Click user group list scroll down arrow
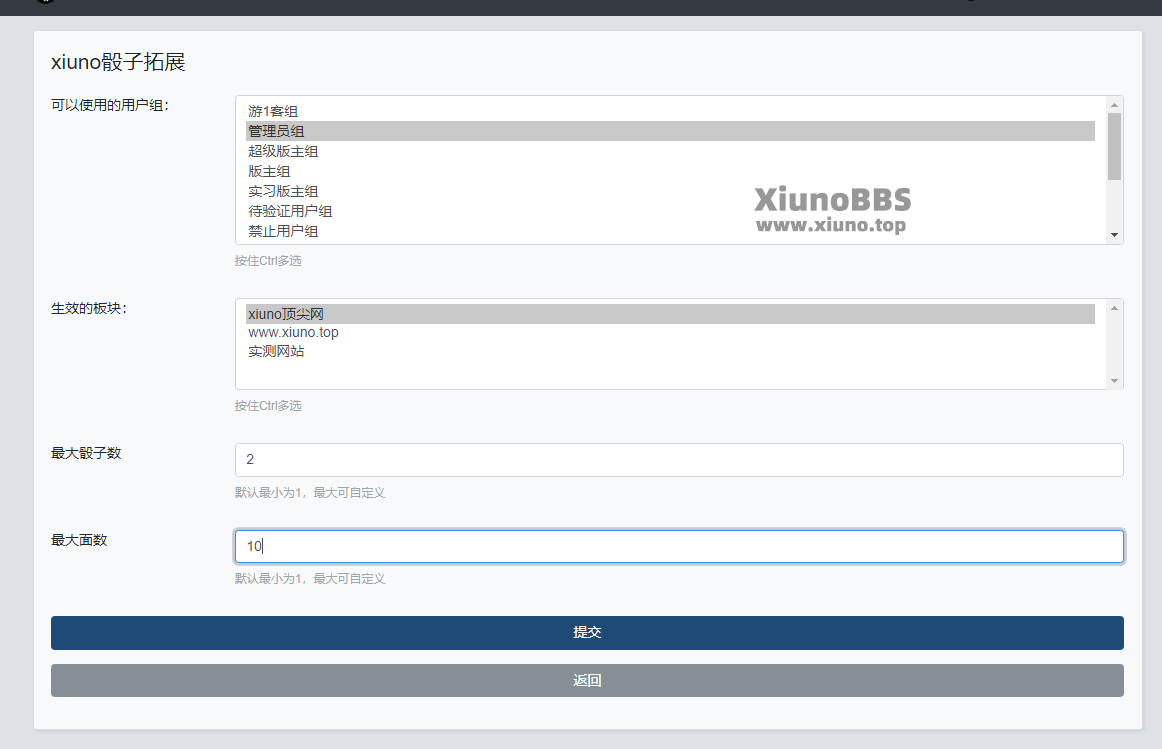 [x=1114, y=235]
